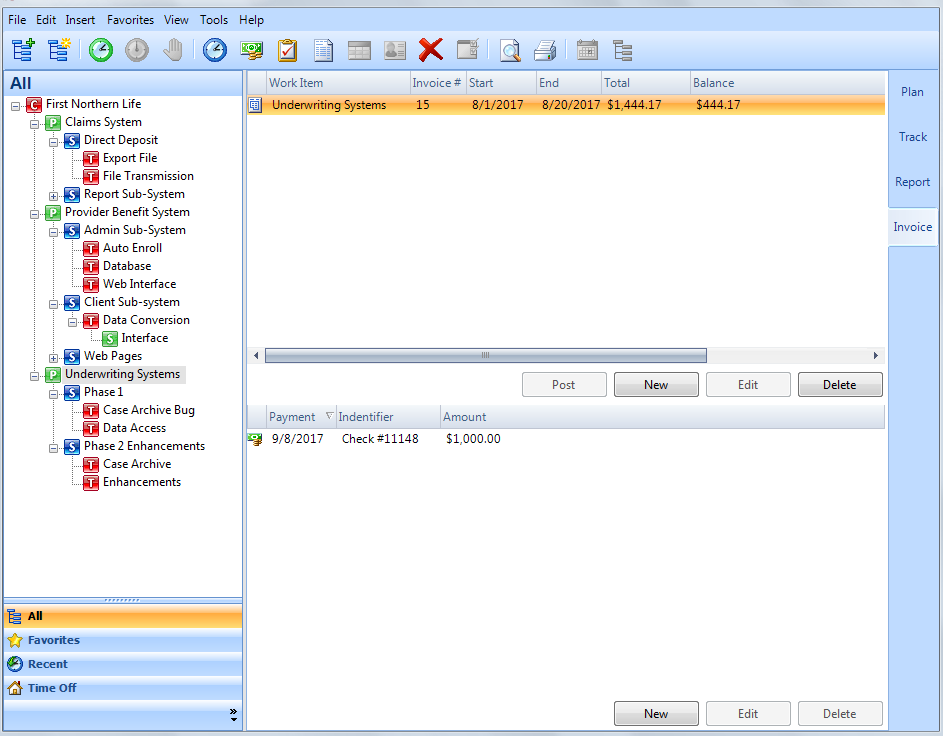Open the Time Off navigation pane
This screenshot has width=943, height=736.
click(x=123, y=688)
